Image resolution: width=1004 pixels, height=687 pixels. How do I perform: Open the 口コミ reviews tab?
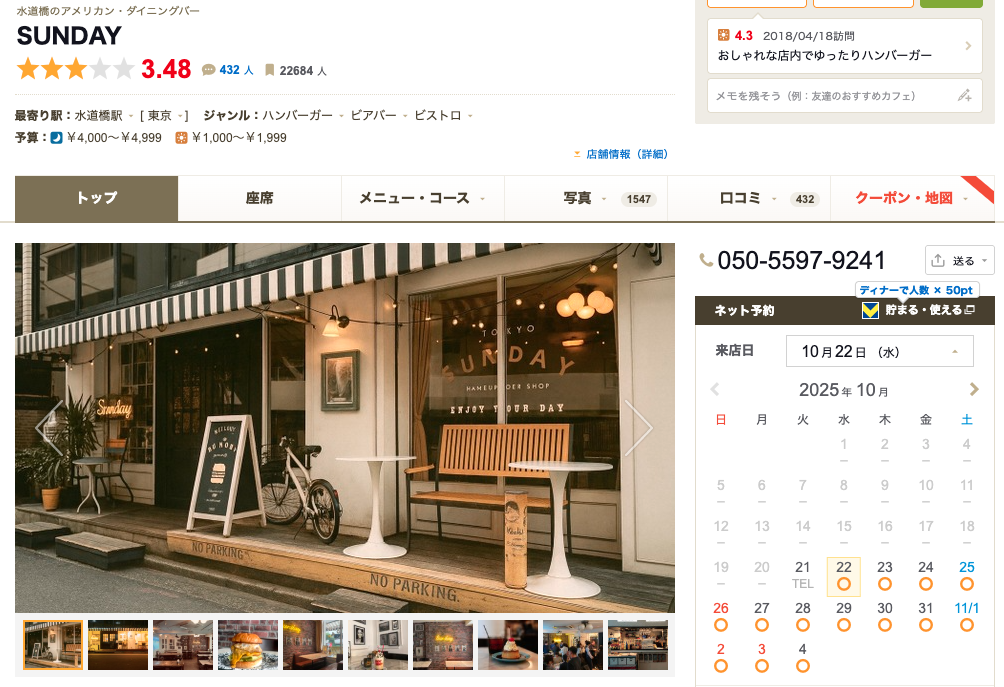pyautogui.click(x=748, y=198)
